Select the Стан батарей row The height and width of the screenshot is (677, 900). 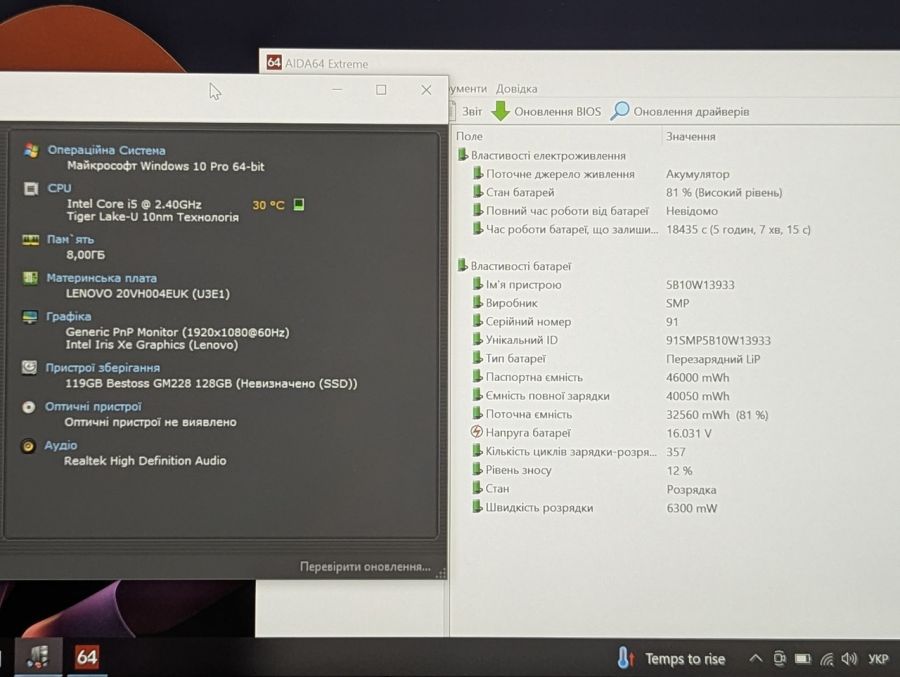[x=627, y=192]
